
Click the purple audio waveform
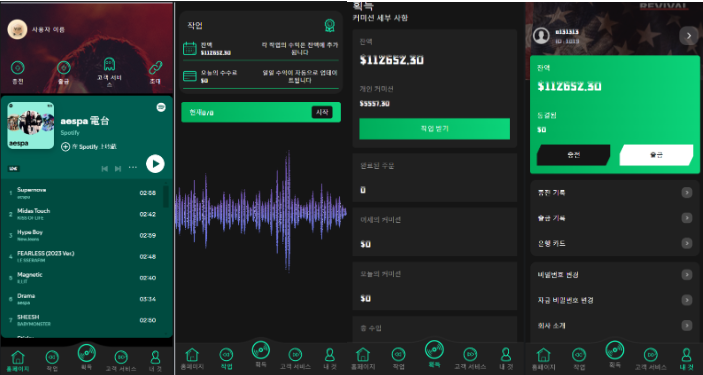click(260, 211)
